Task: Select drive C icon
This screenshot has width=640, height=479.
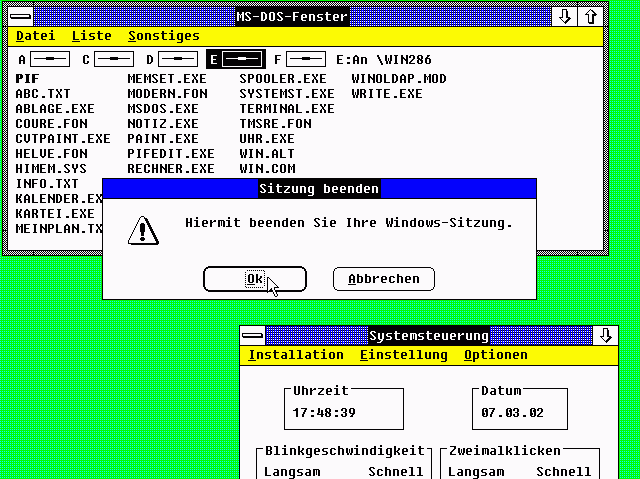Action: pos(114,60)
